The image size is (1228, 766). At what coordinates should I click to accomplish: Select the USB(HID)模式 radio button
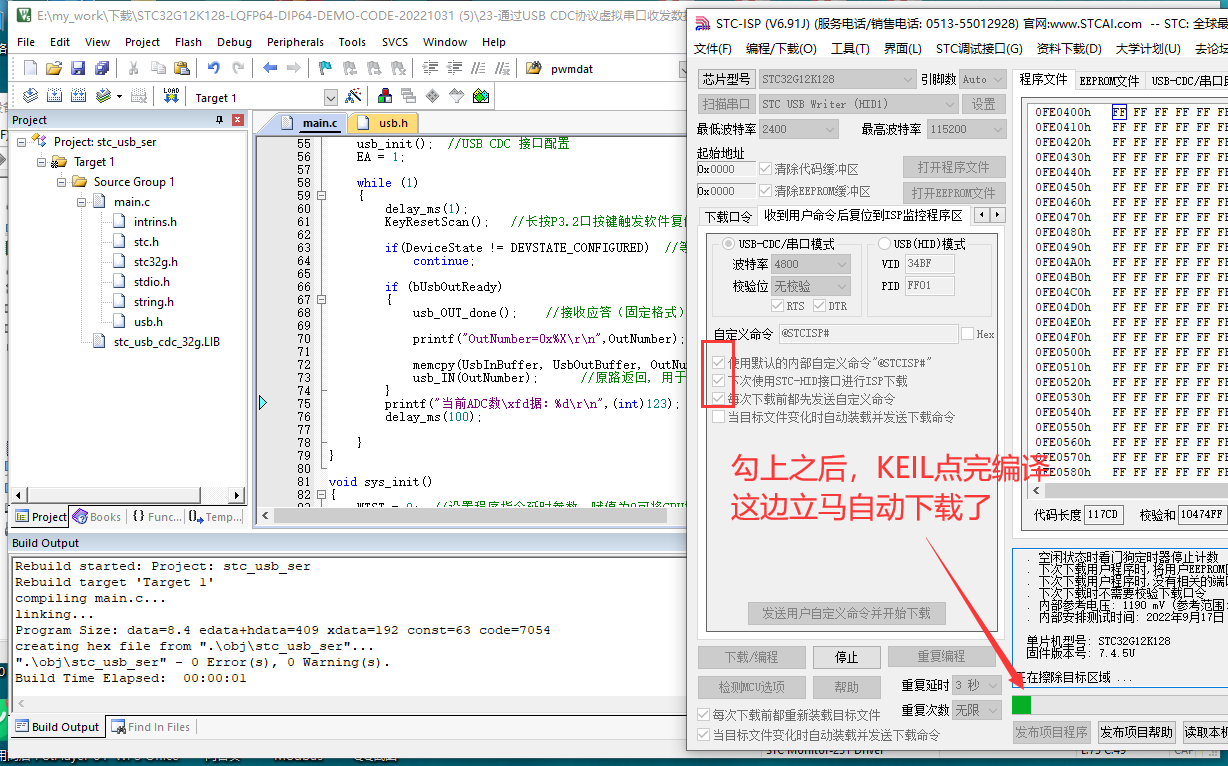click(x=884, y=244)
